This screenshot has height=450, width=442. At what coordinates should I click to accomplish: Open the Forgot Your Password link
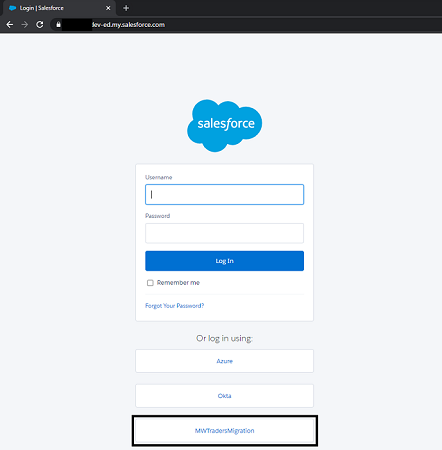pyautogui.click(x=174, y=306)
